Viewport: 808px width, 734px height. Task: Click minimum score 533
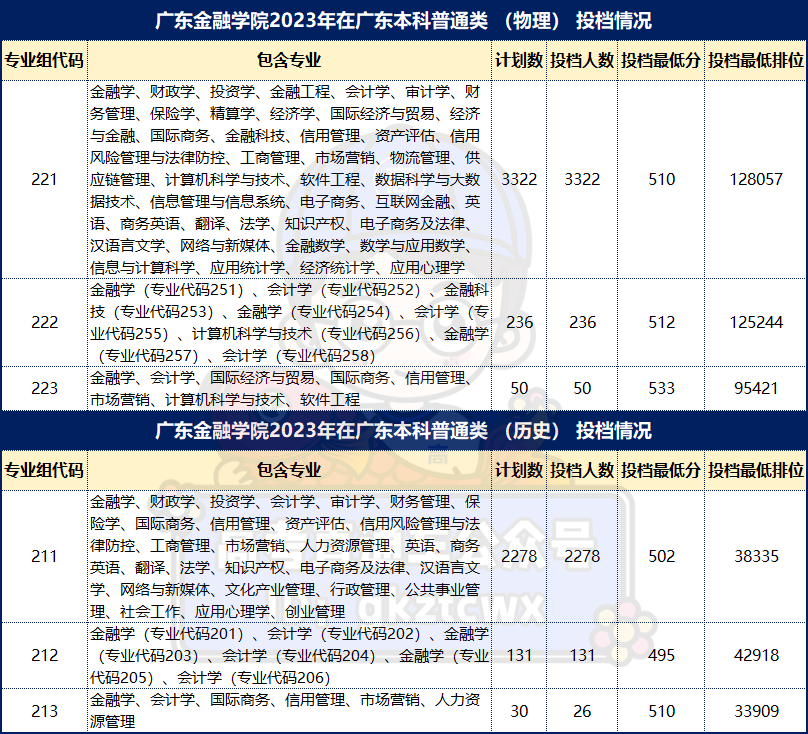click(x=661, y=388)
